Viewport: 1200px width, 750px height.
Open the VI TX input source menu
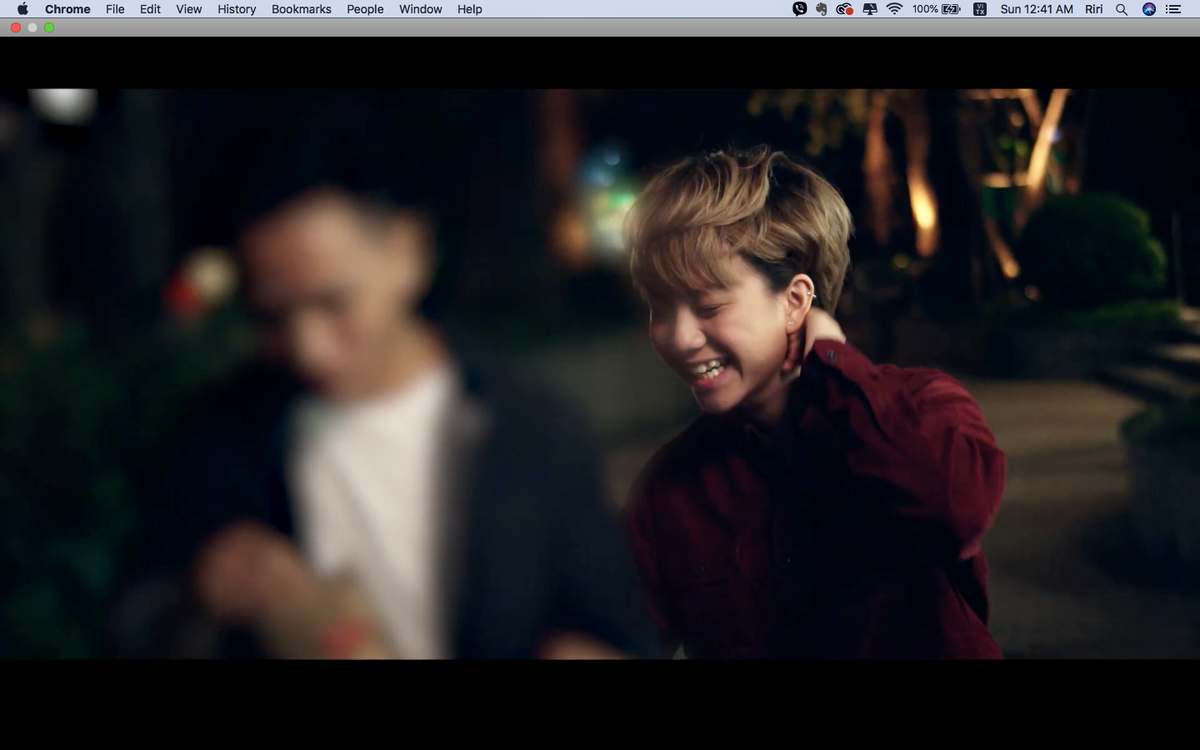(980, 9)
